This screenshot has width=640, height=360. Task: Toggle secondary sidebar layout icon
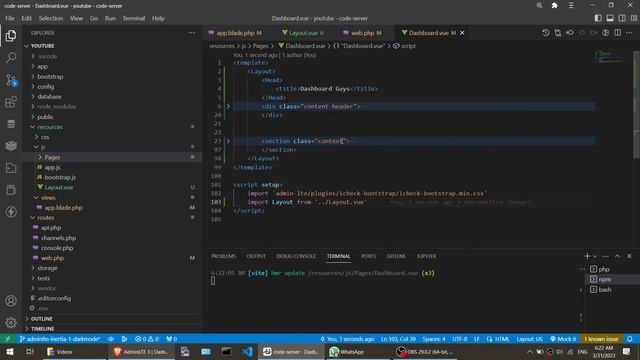tap(622, 18)
